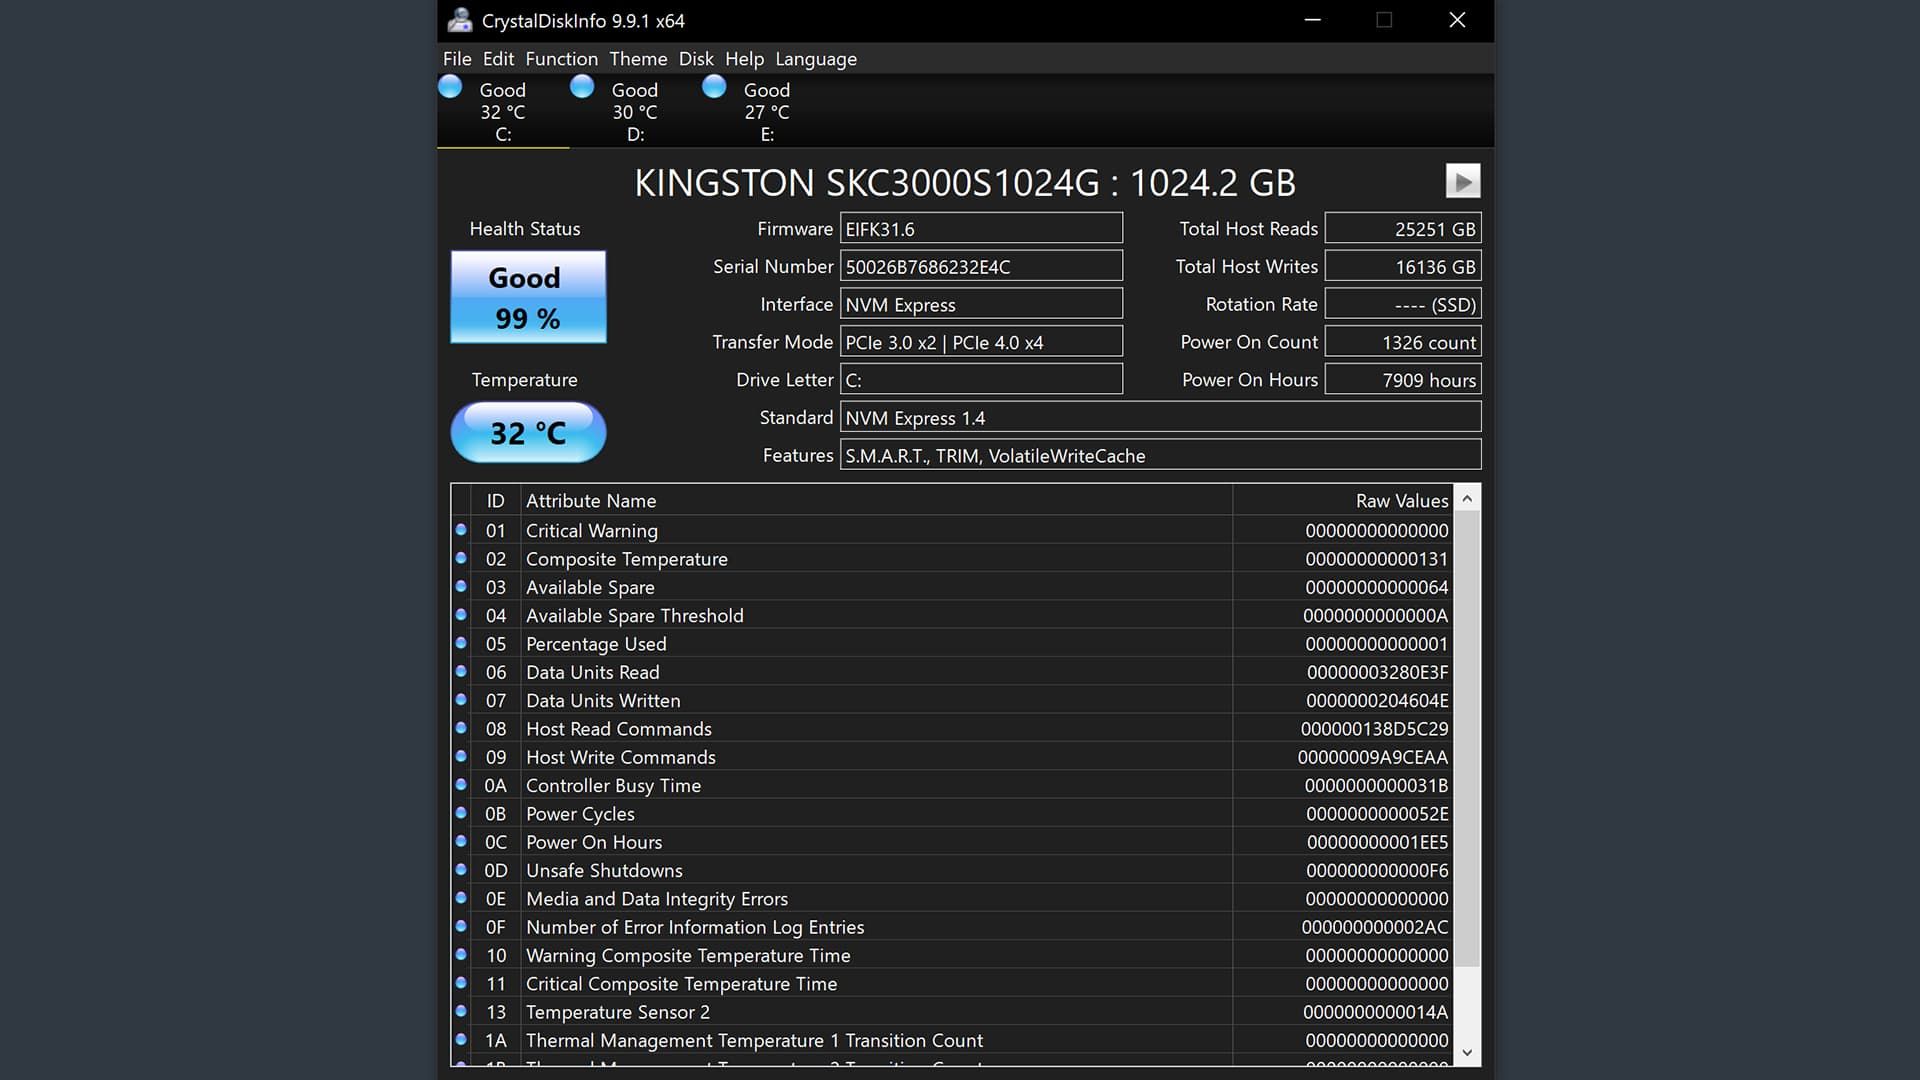This screenshot has height=1080, width=1920.
Task: Click the 32 °C temperature button
Action: [528, 432]
